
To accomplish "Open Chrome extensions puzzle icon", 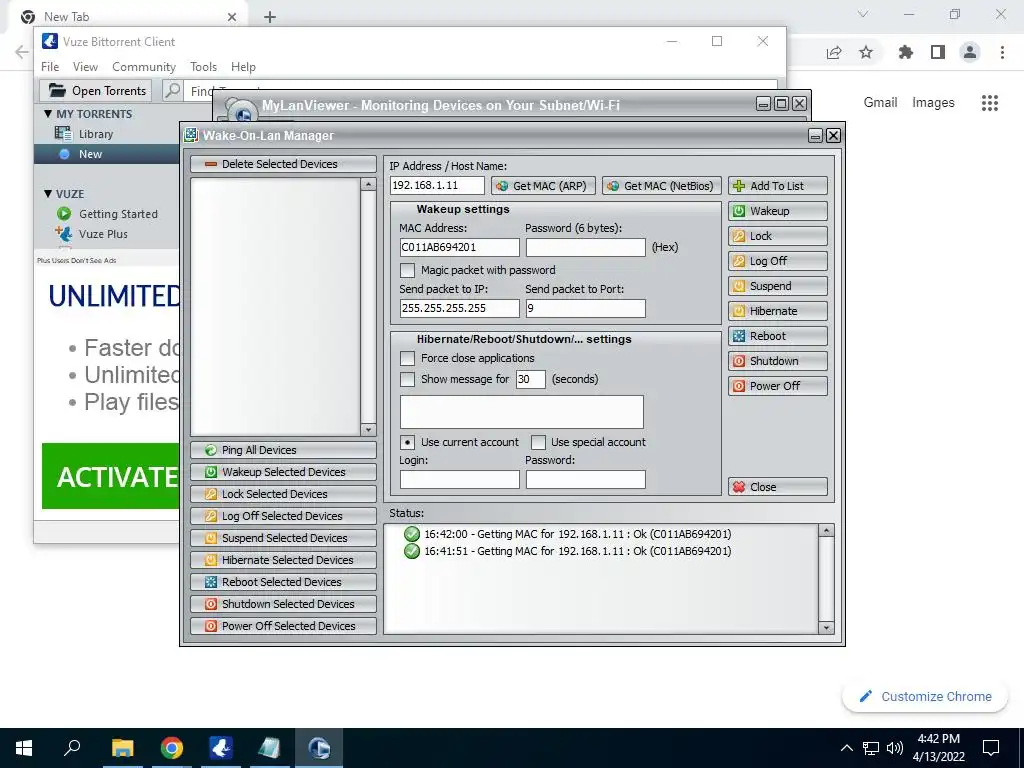I will (x=905, y=52).
